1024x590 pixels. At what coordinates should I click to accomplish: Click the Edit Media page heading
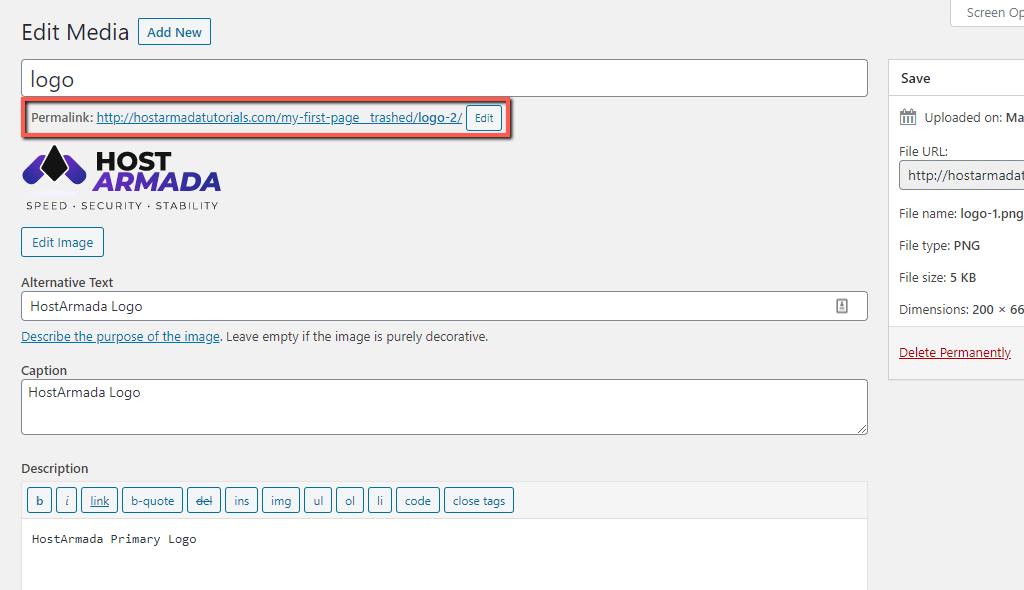(x=75, y=32)
